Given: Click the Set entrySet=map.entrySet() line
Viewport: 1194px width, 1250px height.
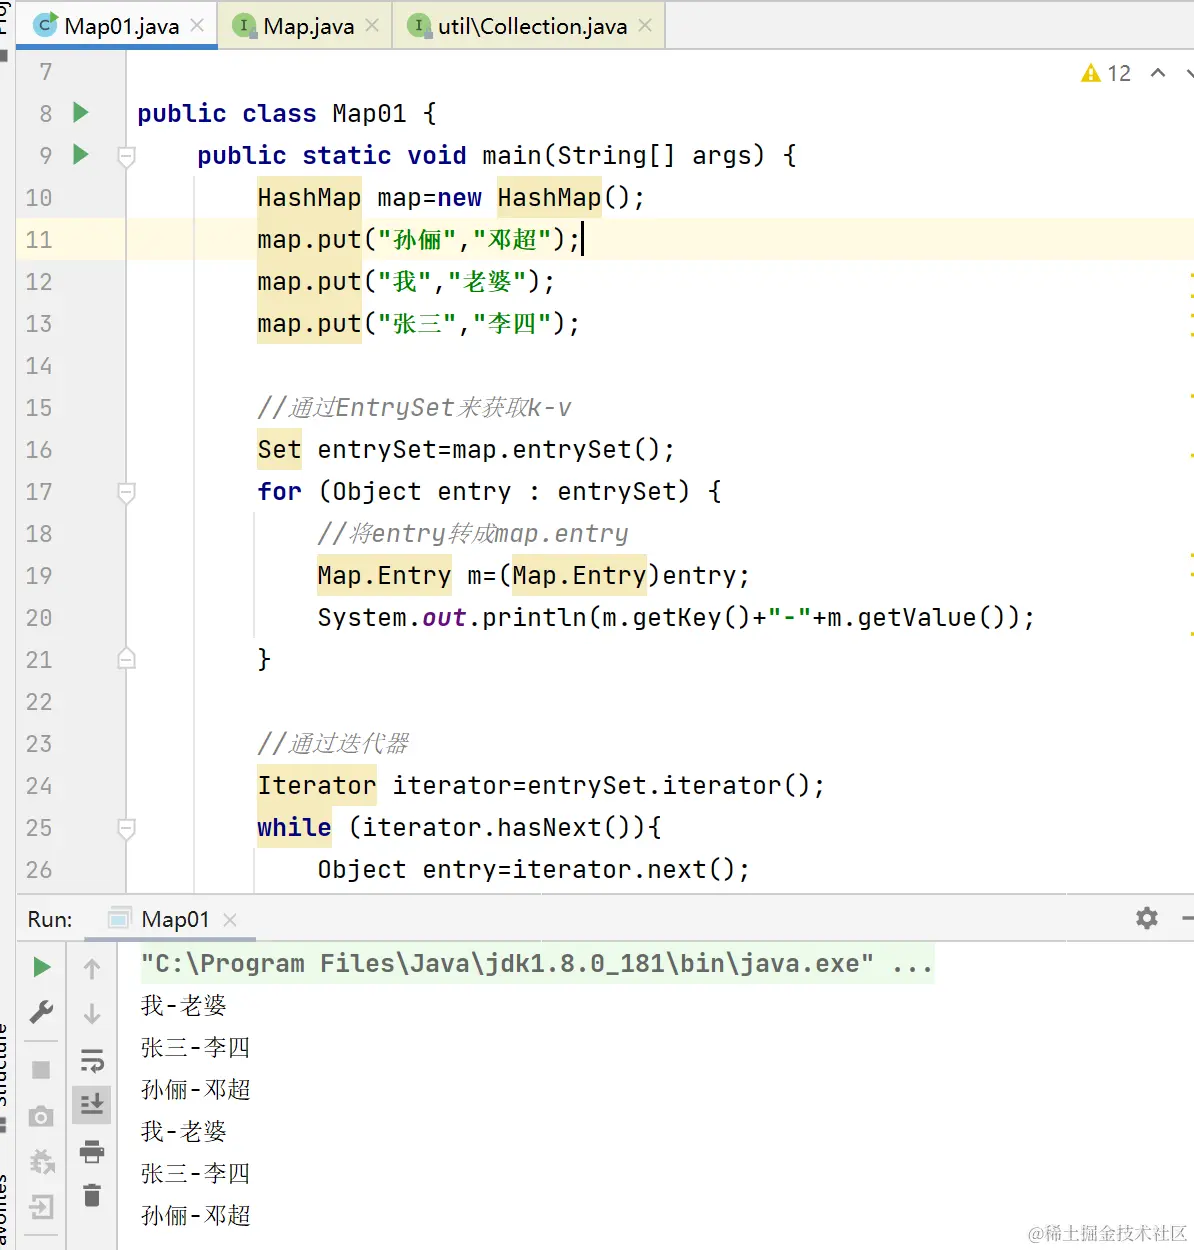Looking at the screenshot, I should click(x=466, y=450).
